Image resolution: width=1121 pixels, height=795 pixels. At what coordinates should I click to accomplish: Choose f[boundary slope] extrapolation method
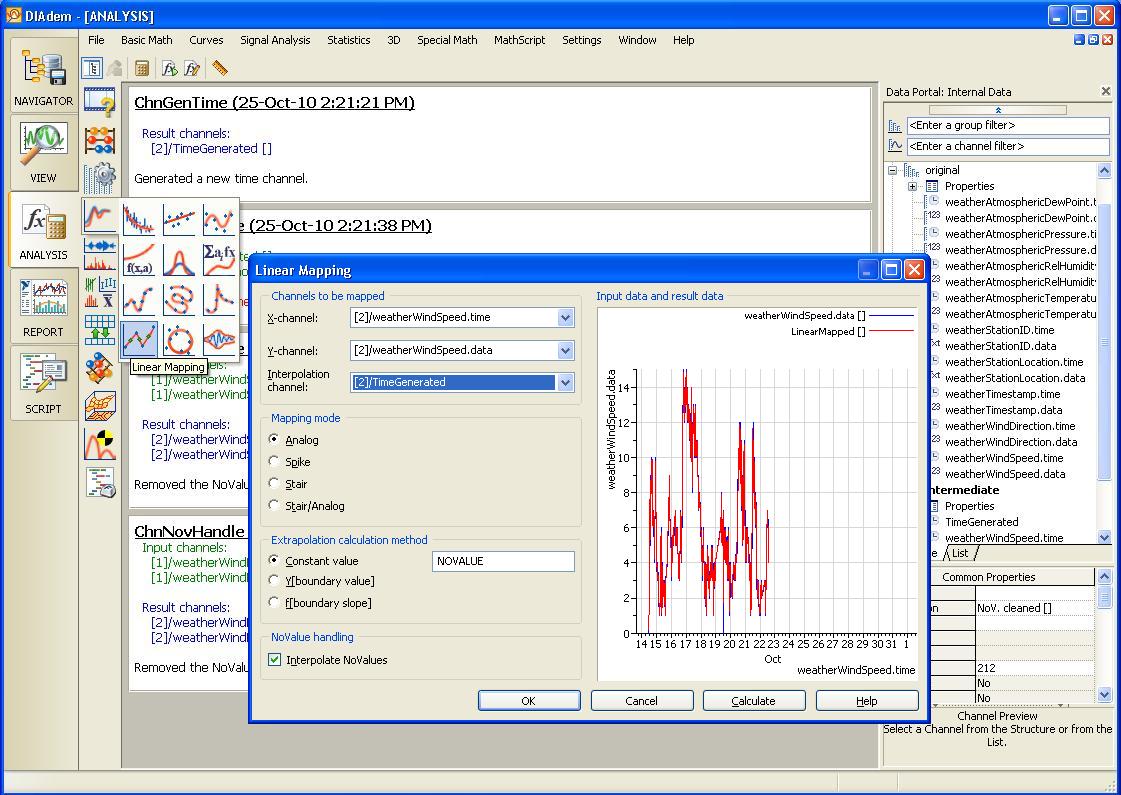click(274, 603)
